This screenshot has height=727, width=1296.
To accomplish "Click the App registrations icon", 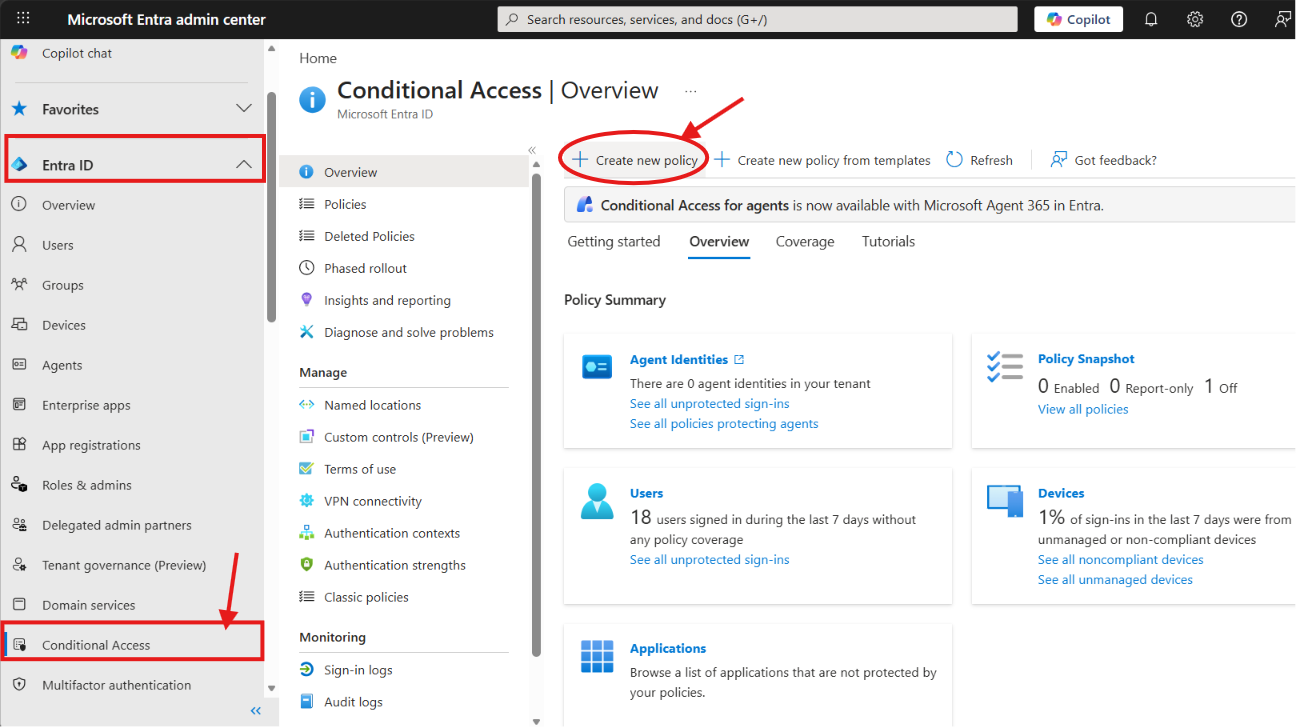I will pos(19,445).
